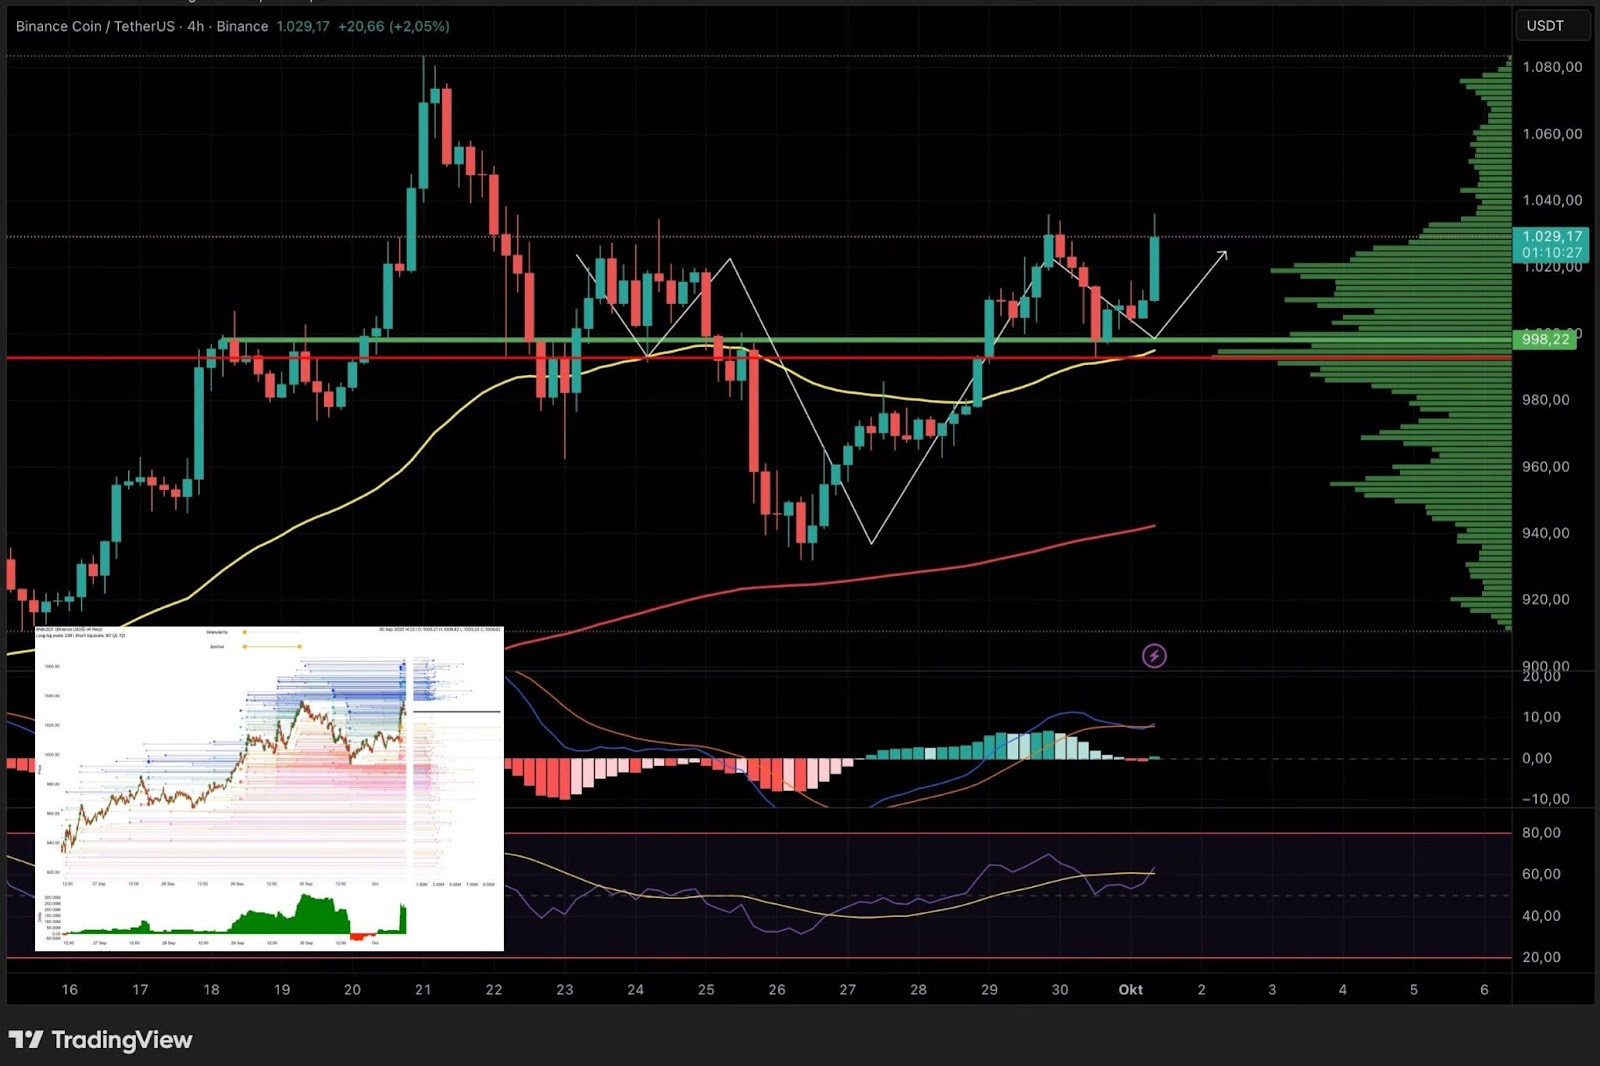Click the white arrowhead of the projection drawing
The width and height of the screenshot is (1600, 1066).
click(1222, 255)
